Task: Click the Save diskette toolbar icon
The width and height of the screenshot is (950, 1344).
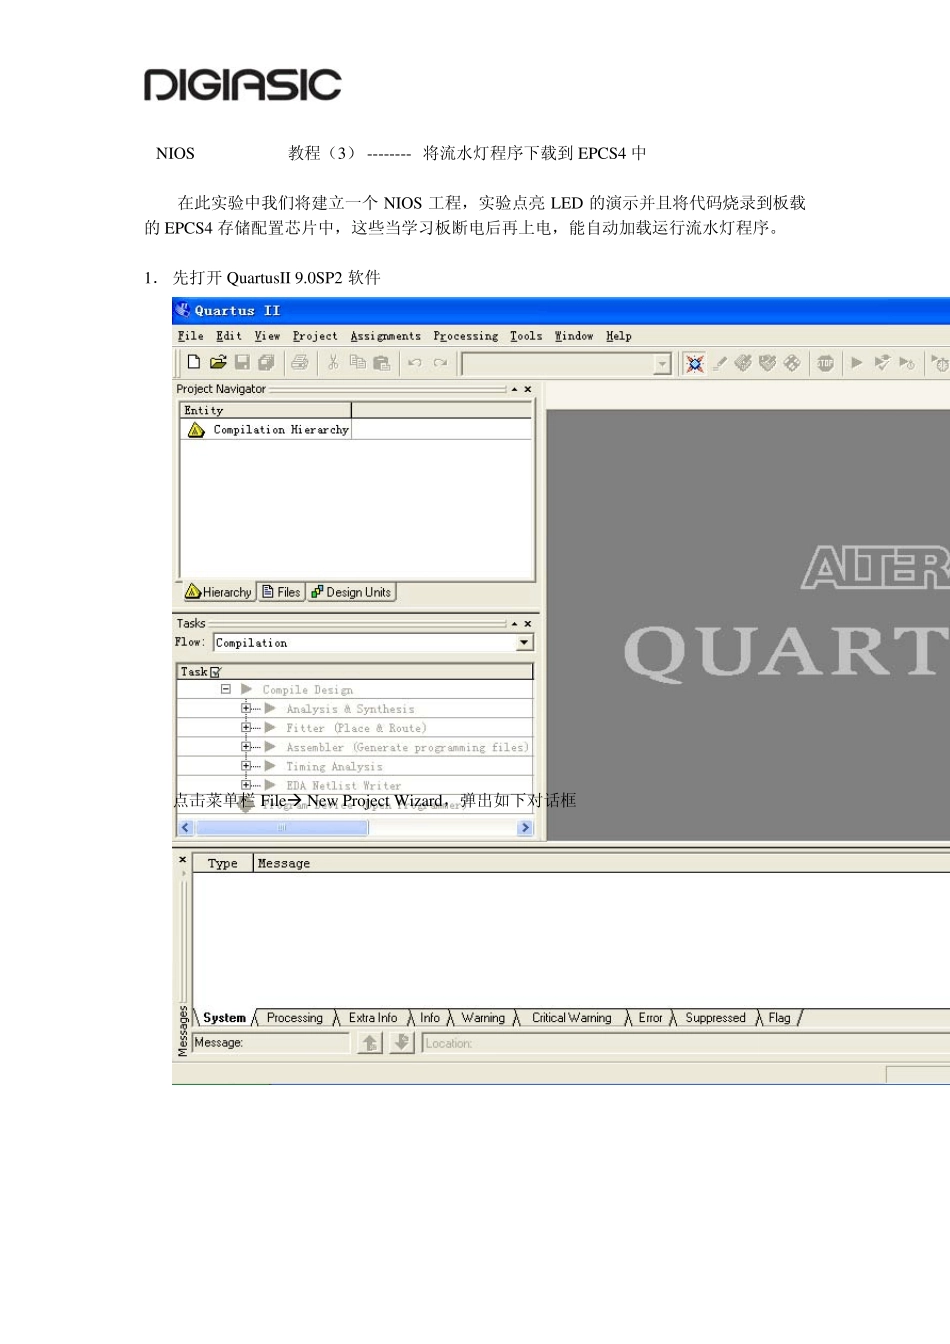Action: [242, 362]
